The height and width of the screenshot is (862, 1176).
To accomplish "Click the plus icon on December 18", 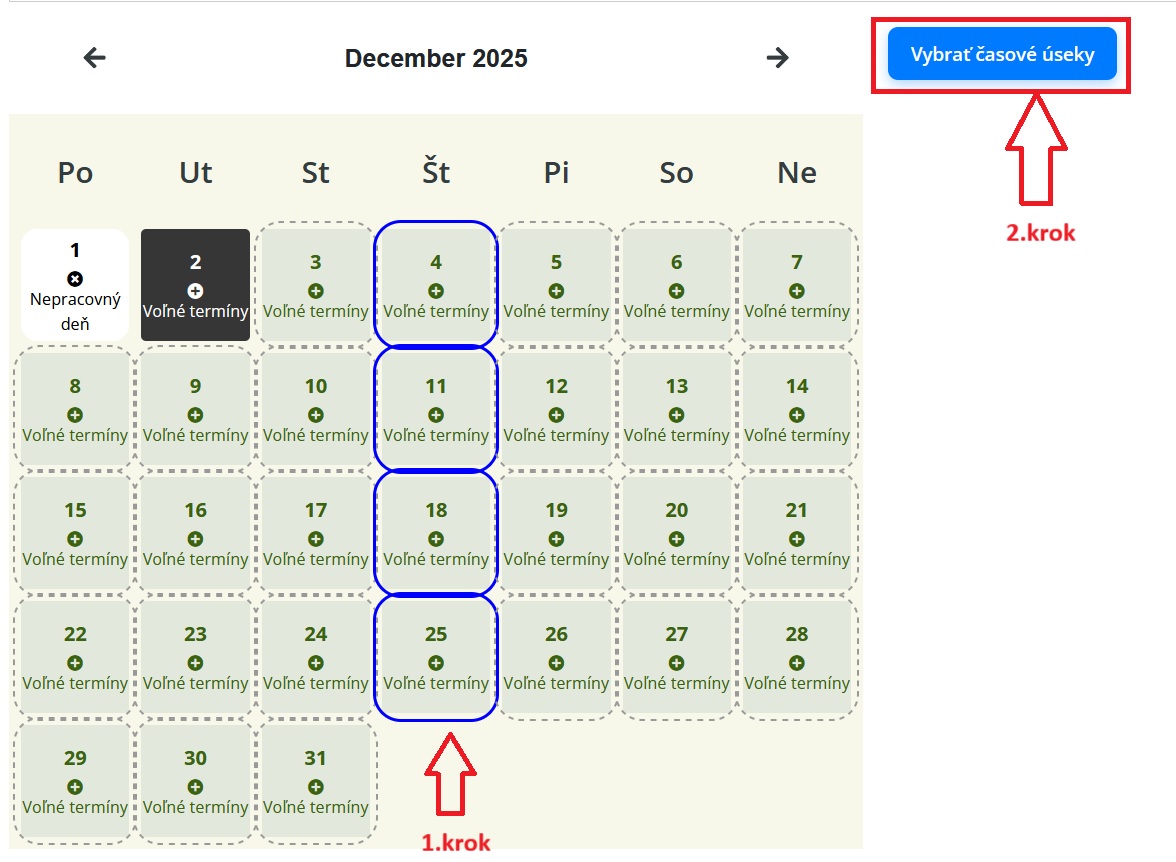I will coord(436,539).
